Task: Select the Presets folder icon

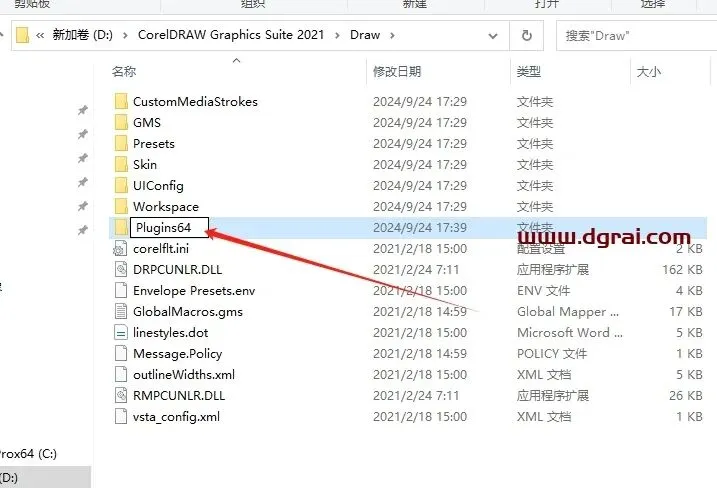Action: click(121, 144)
